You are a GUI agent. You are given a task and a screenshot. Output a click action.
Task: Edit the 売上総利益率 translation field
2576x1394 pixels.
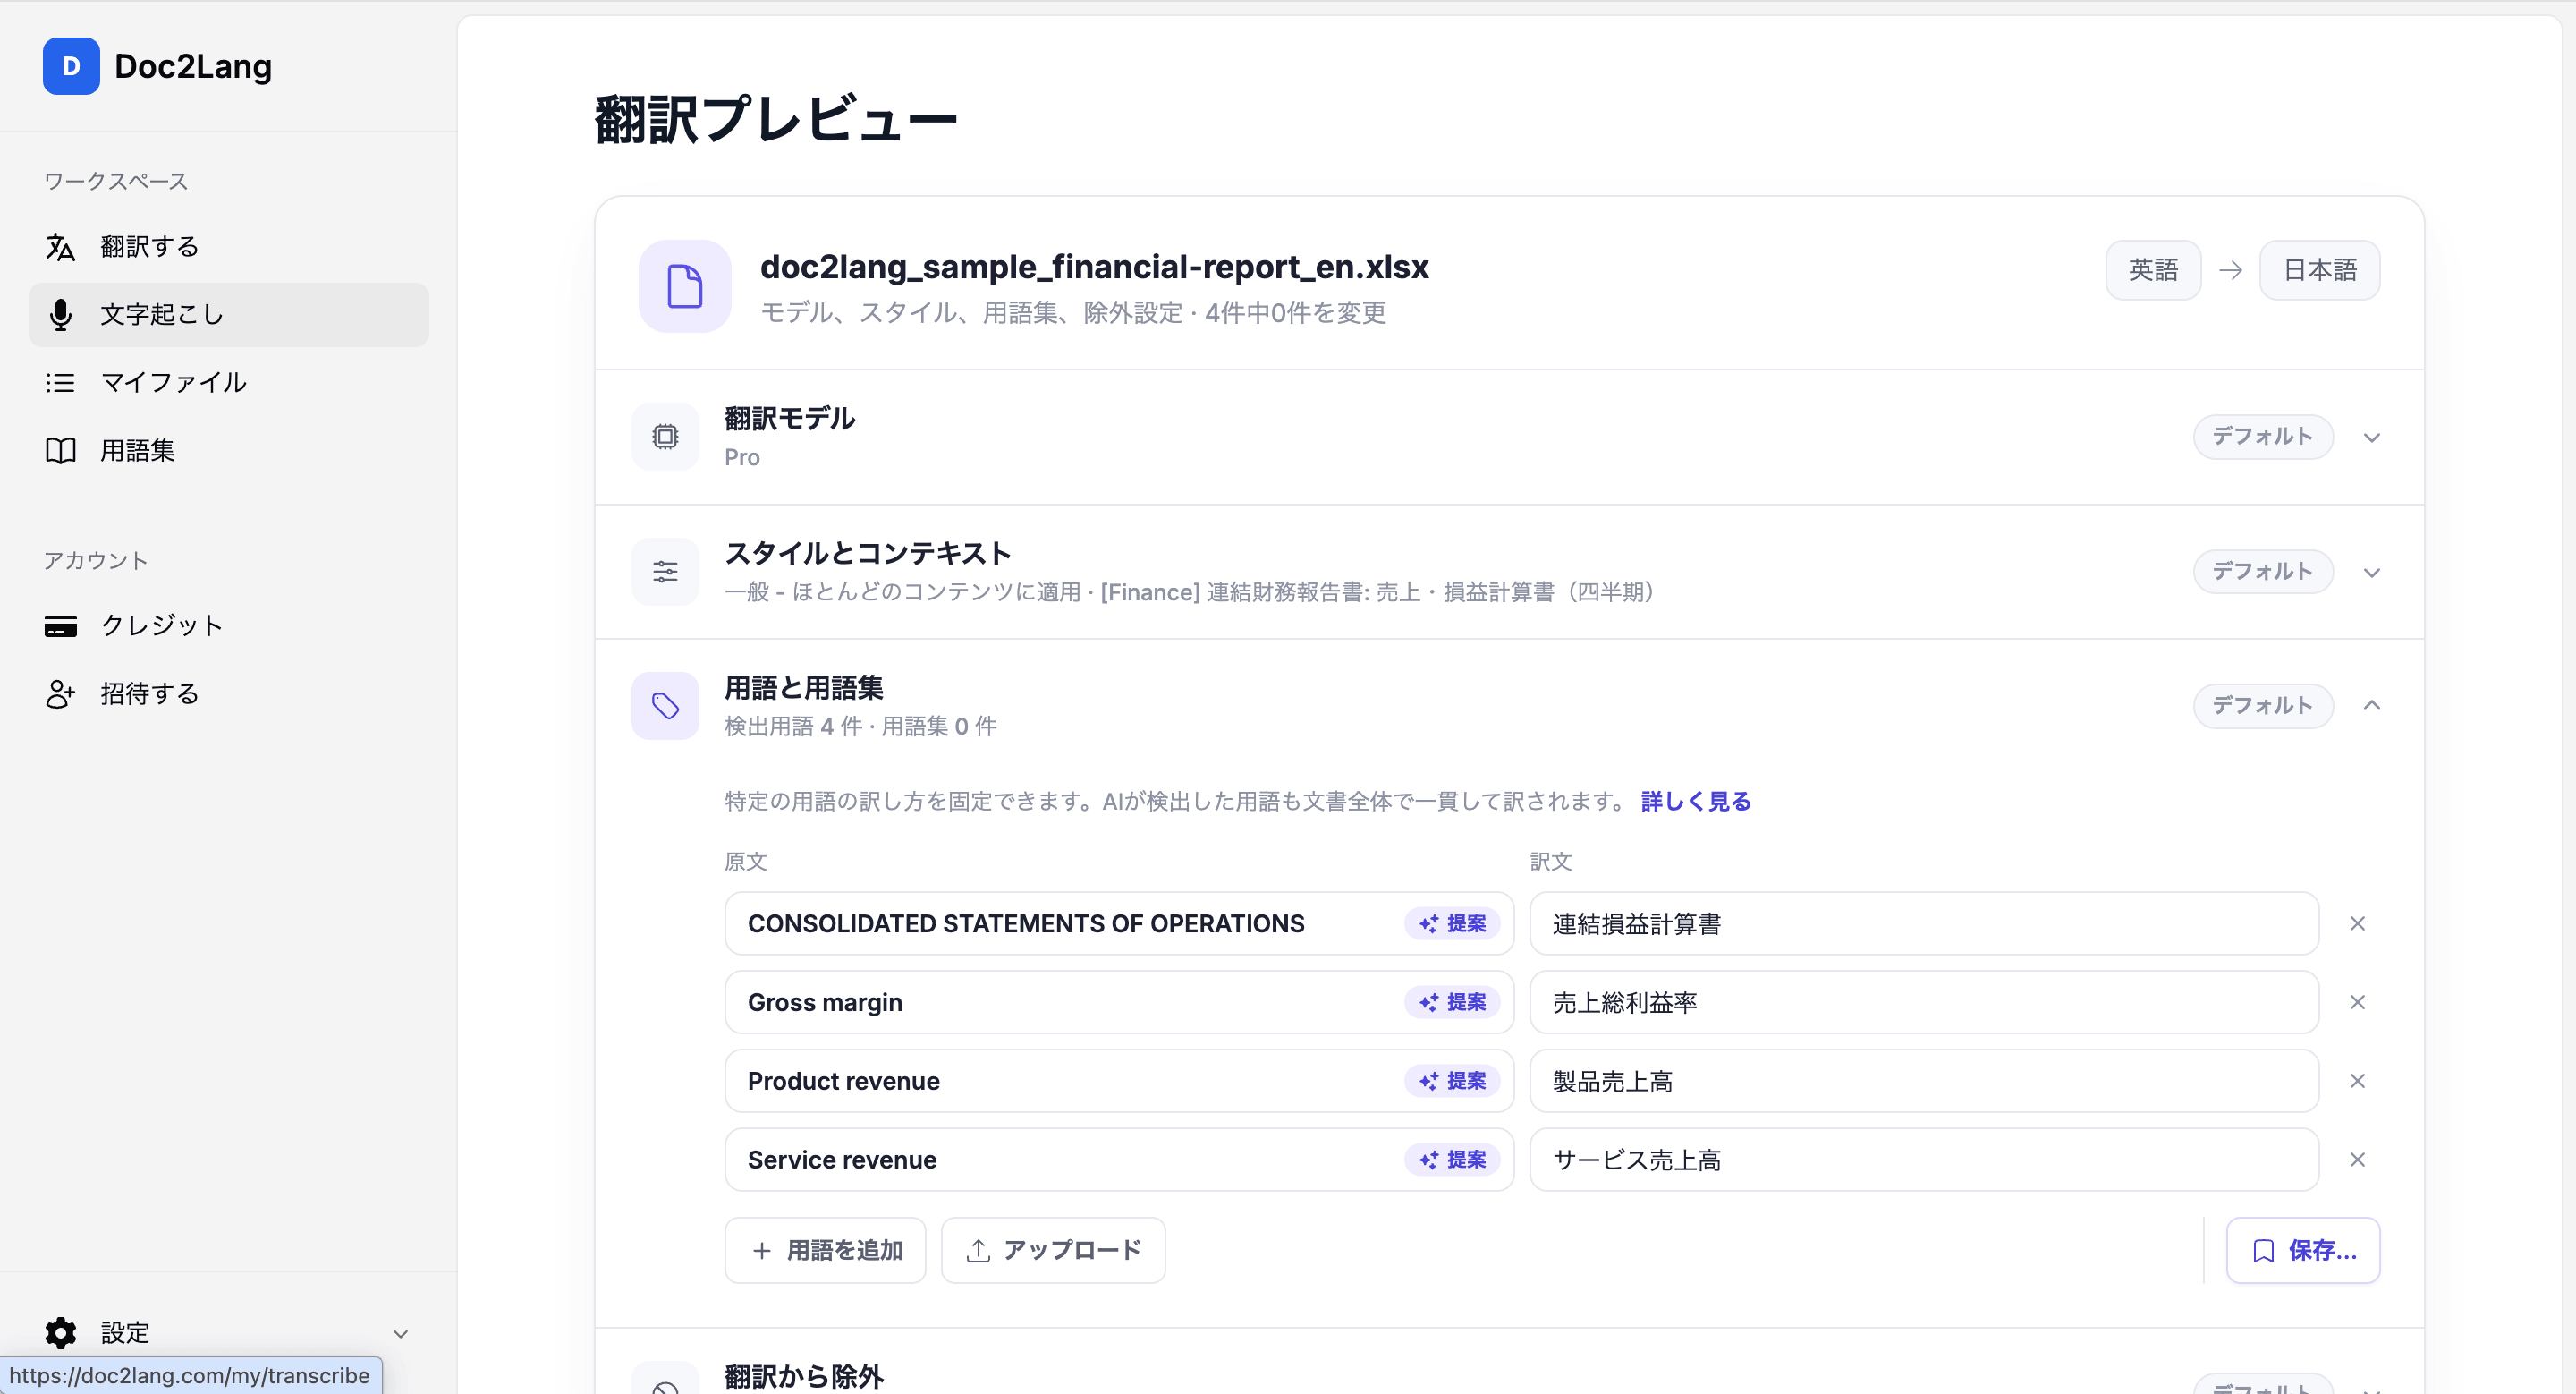pos(1924,1002)
